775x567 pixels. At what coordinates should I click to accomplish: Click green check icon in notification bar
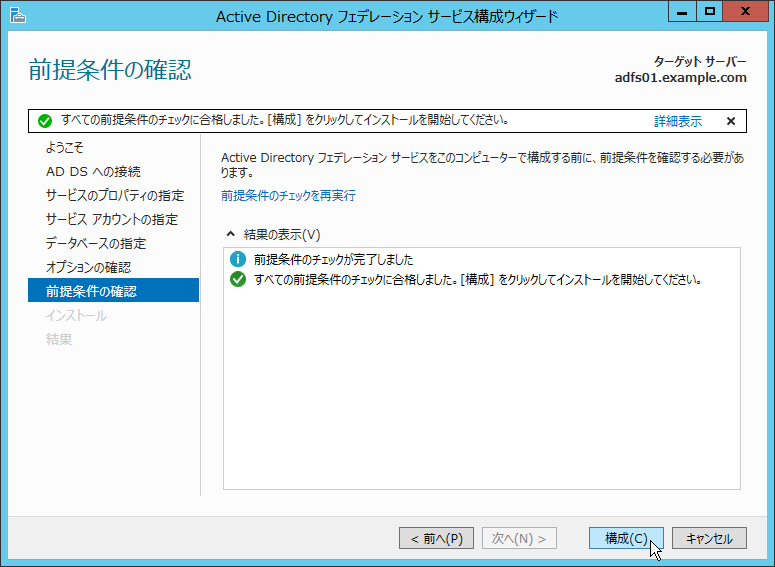tap(45, 121)
